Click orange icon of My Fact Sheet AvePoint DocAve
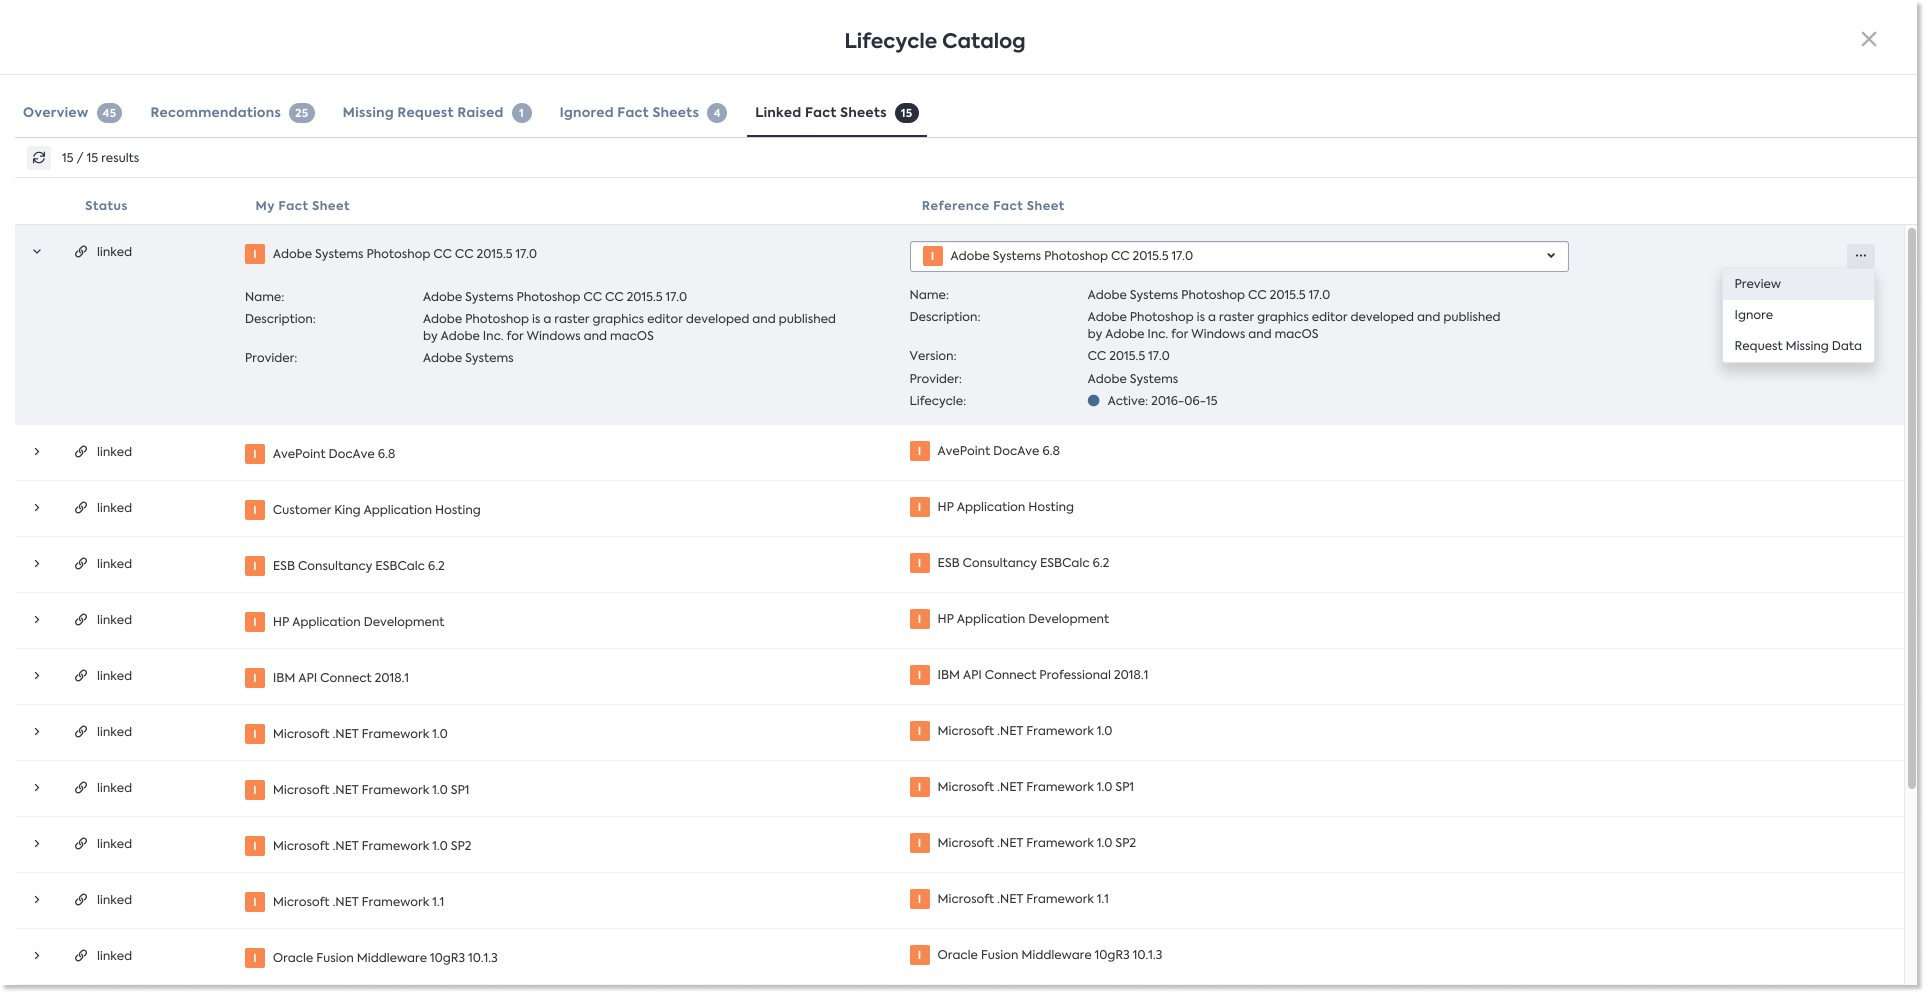The width and height of the screenshot is (1925, 993). point(255,454)
